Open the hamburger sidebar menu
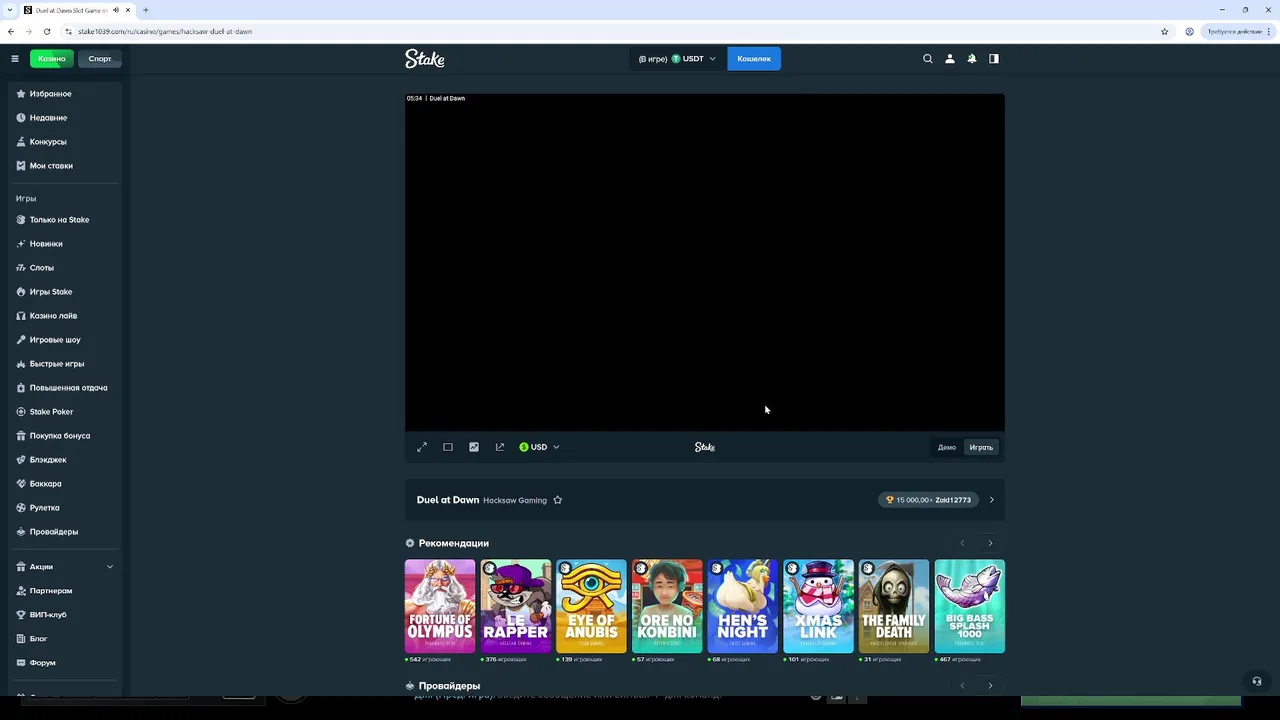Screen dimensions: 1280x720 click(15, 59)
